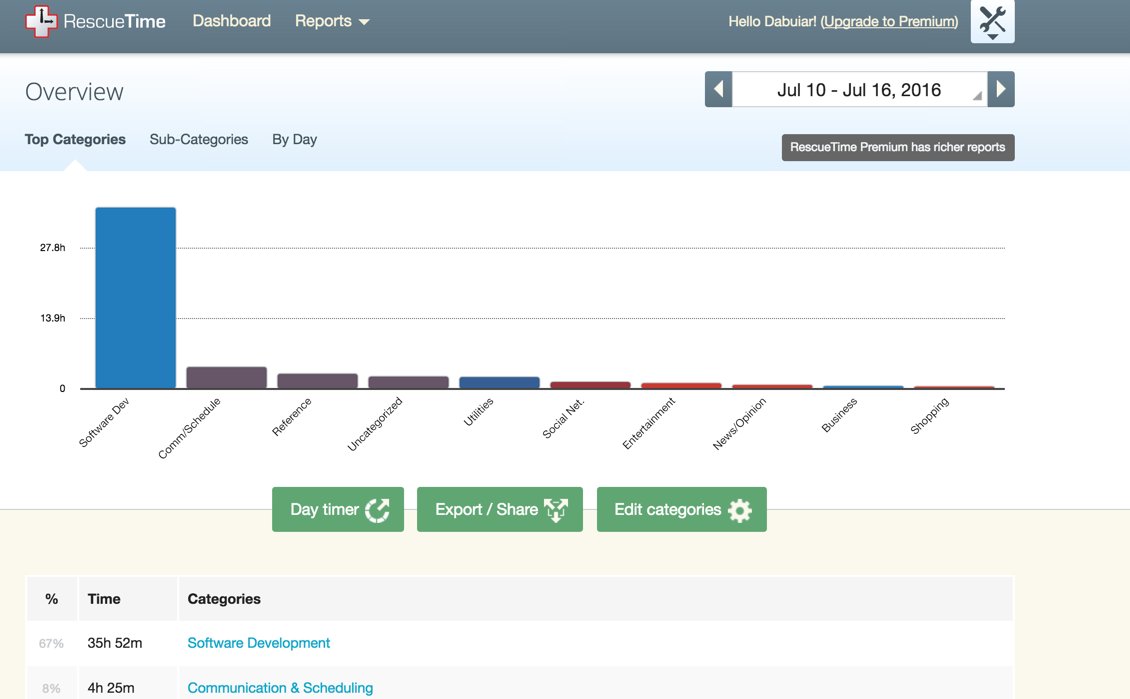Click the Business axis label
This screenshot has height=699, width=1130.
click(840, 415)
